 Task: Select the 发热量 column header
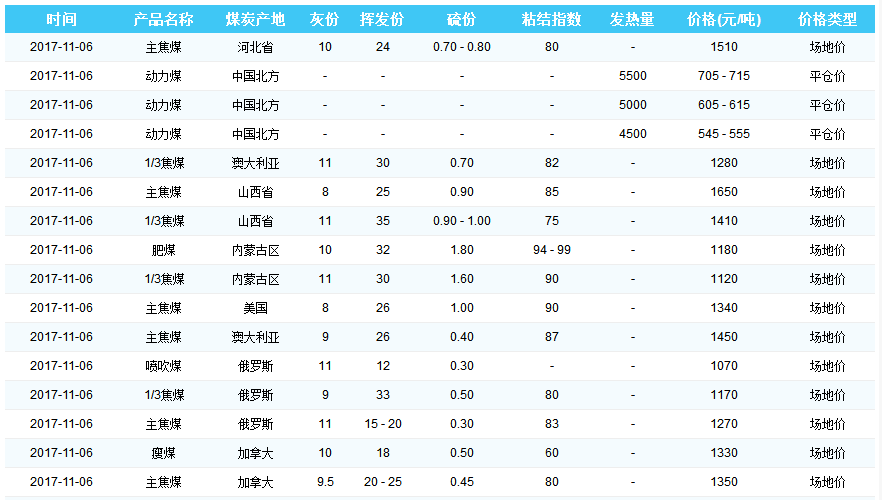tap(632, 20)
